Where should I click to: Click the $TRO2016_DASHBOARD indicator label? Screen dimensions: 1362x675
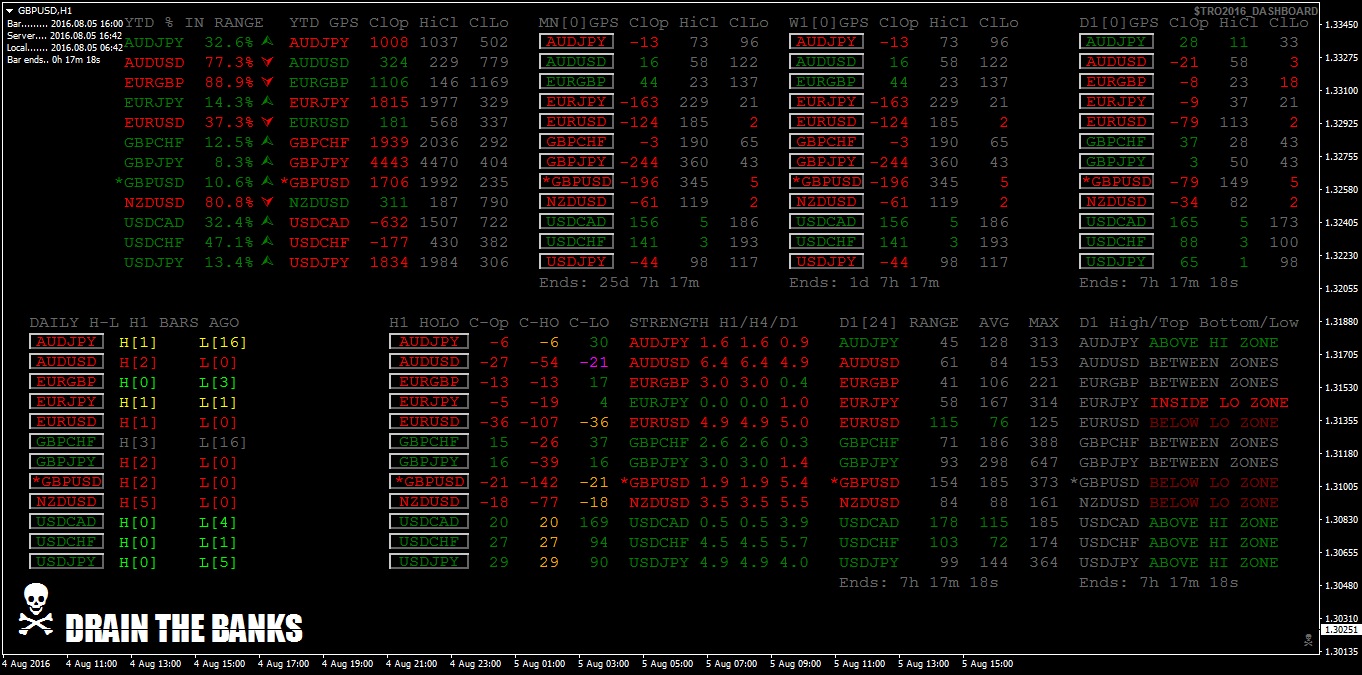[x=1255, y=11]
